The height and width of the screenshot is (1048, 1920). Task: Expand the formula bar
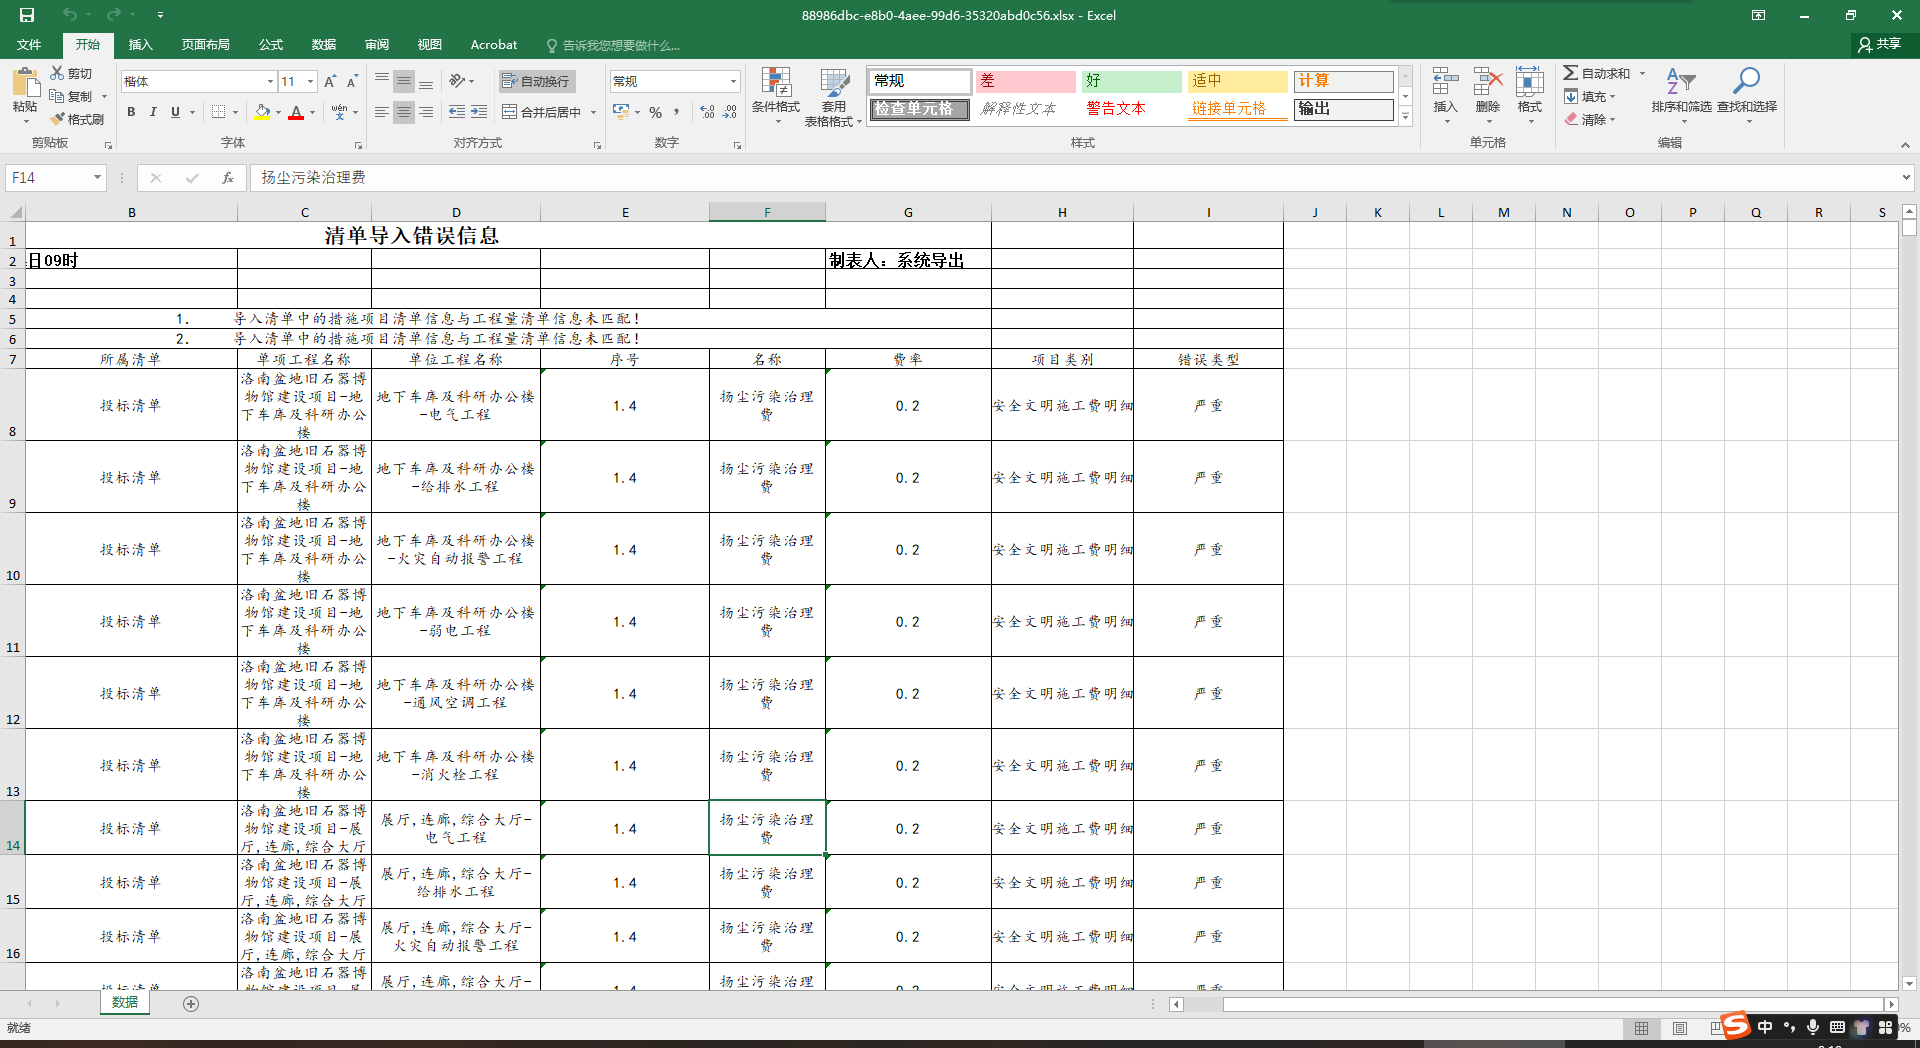click(1906, 177)
